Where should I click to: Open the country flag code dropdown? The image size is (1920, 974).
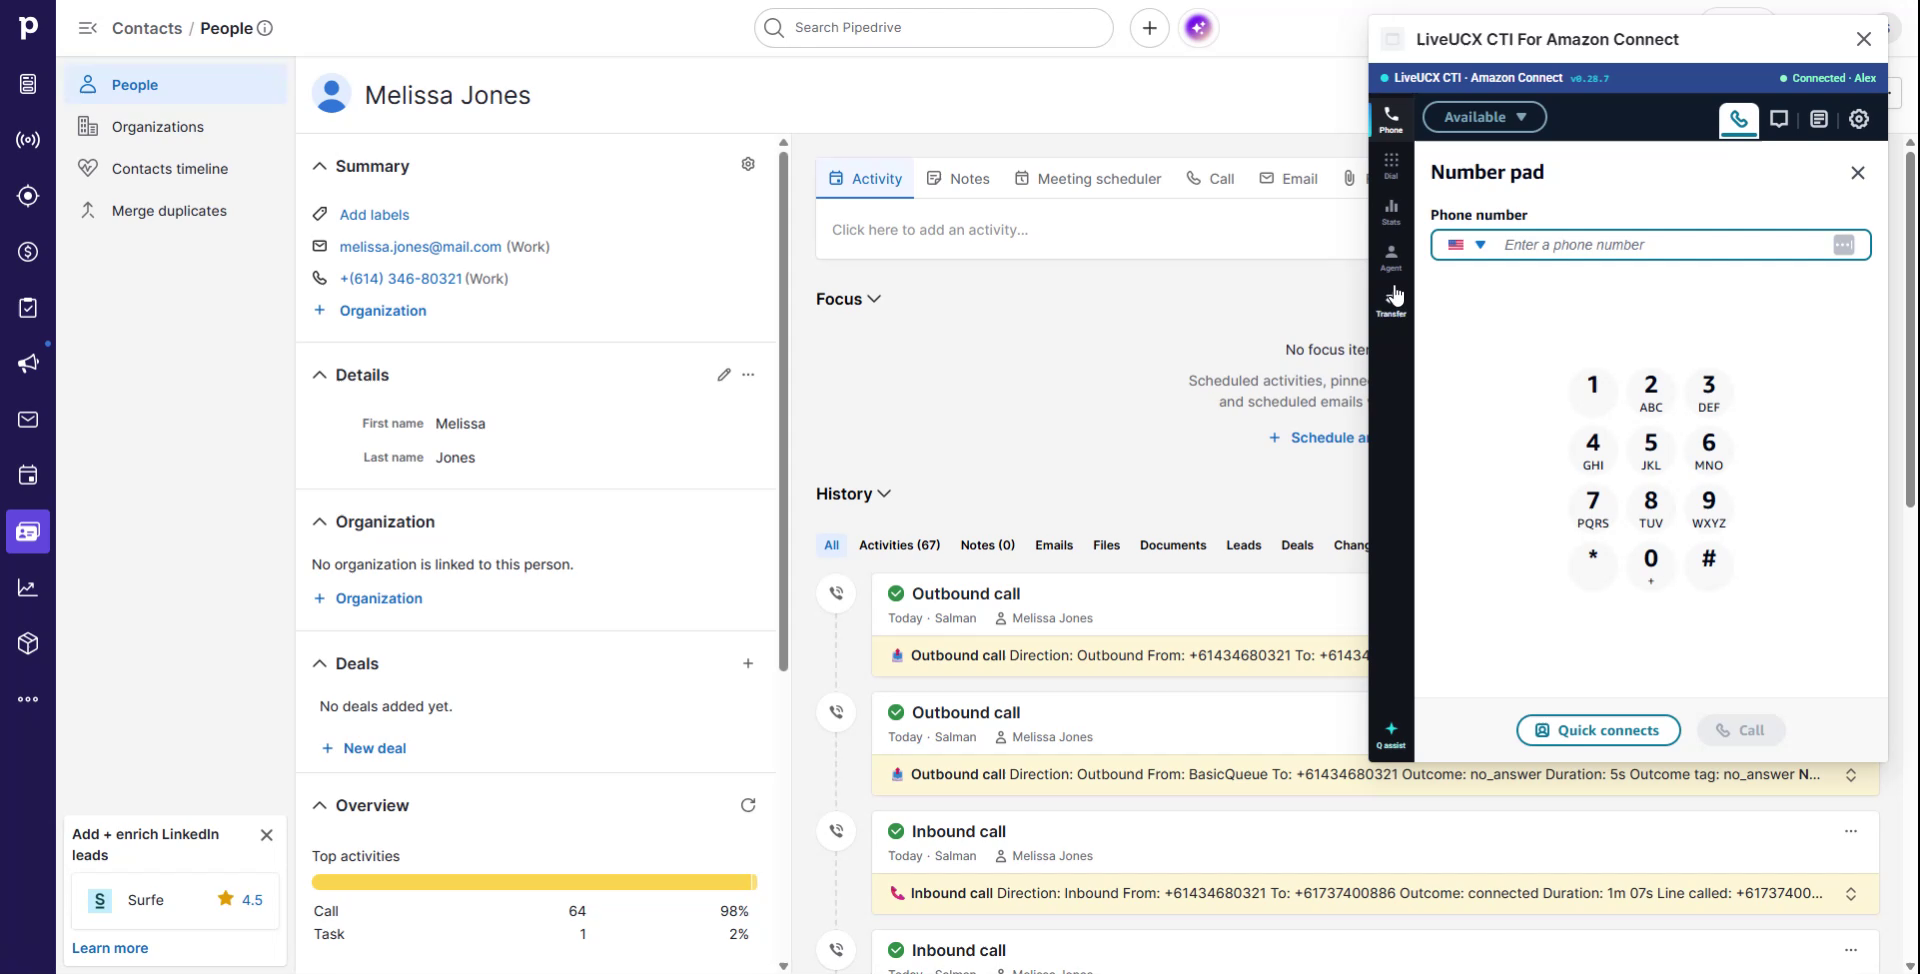(1467, 245)
